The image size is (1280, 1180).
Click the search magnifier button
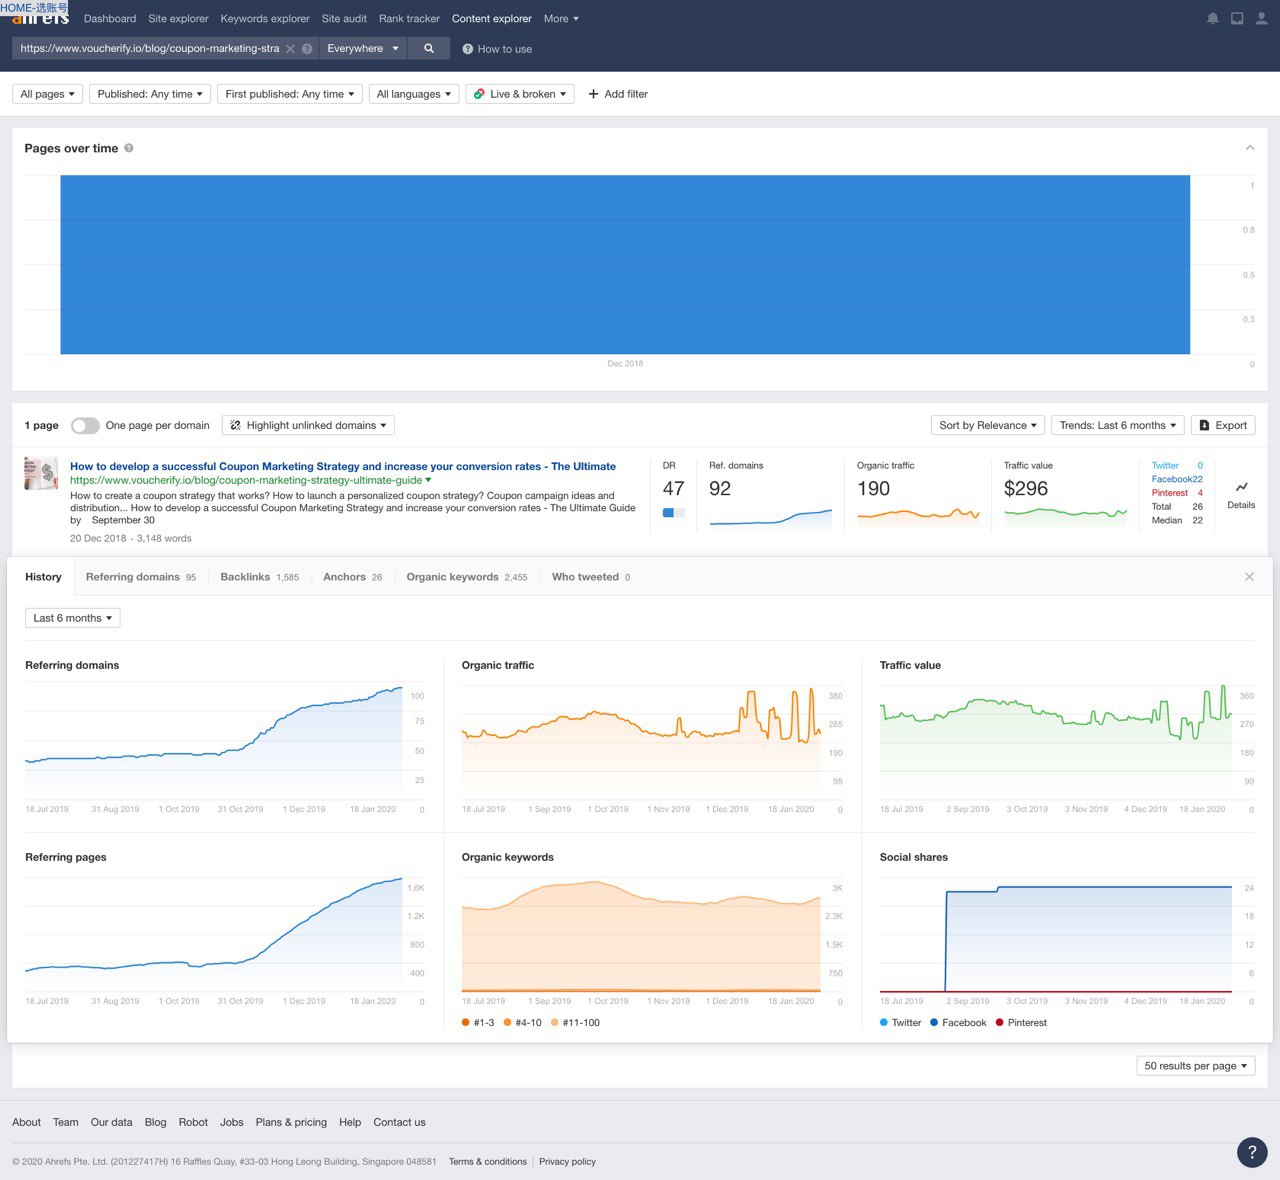(x=429, y=48)
